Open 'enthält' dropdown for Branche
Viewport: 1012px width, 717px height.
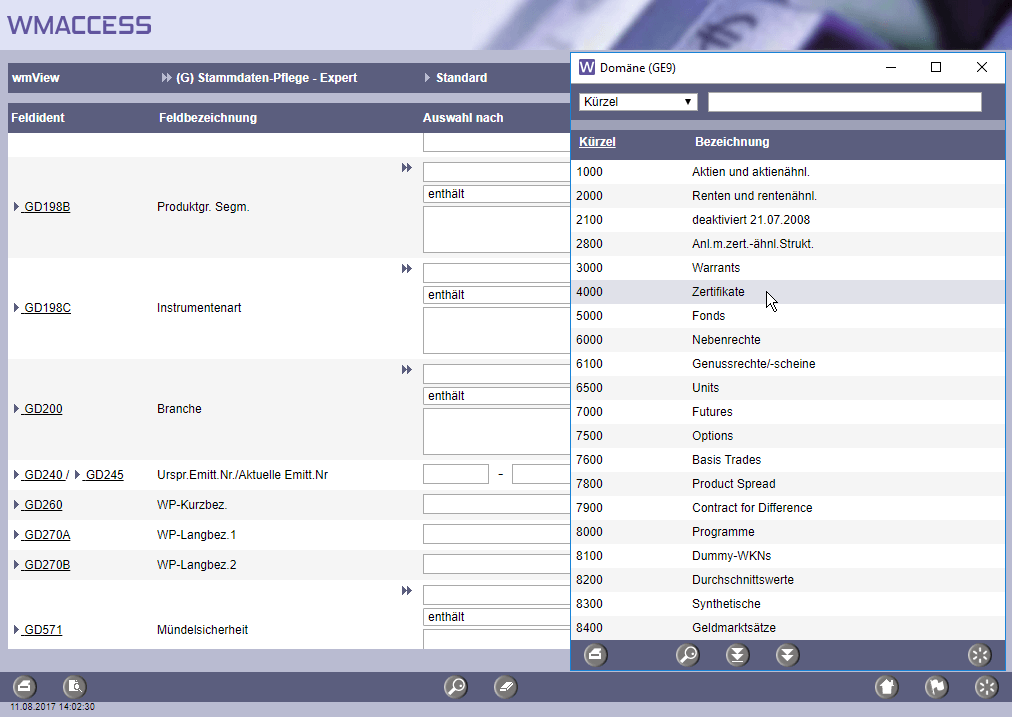coord(496,396)
